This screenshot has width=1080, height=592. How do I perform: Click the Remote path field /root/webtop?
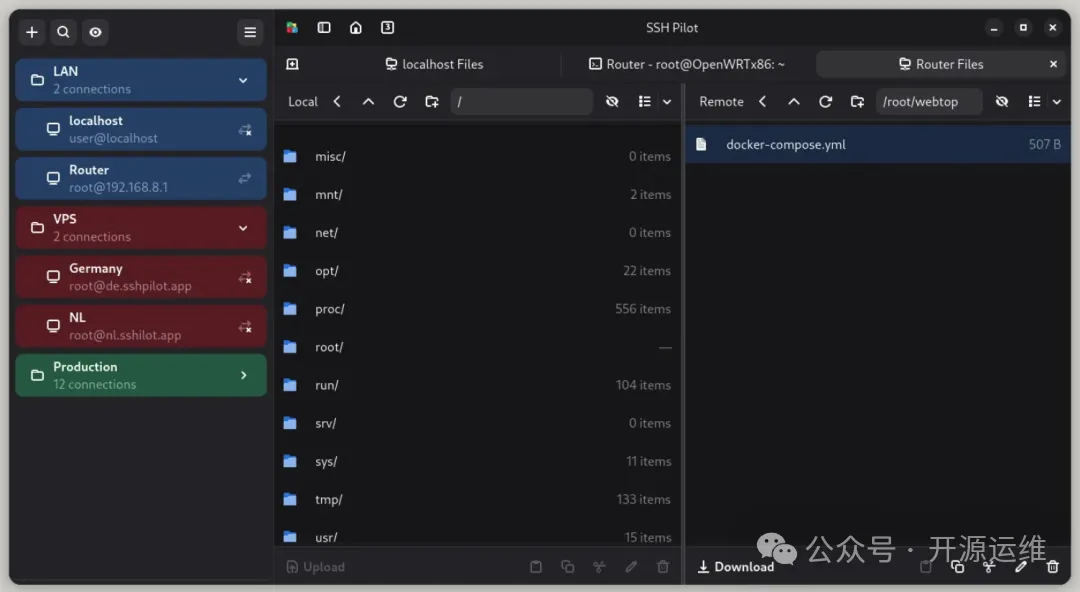[x=928, y=101]
